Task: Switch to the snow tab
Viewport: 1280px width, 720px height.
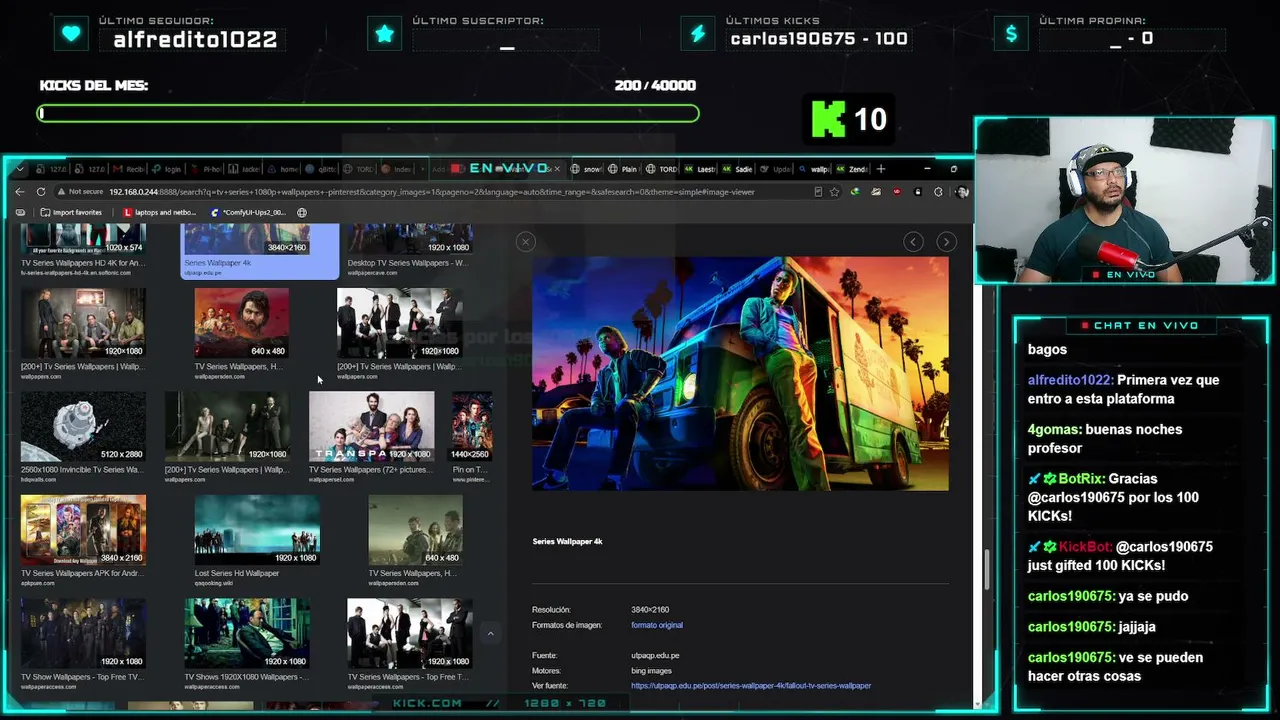Action: [584, 169]
